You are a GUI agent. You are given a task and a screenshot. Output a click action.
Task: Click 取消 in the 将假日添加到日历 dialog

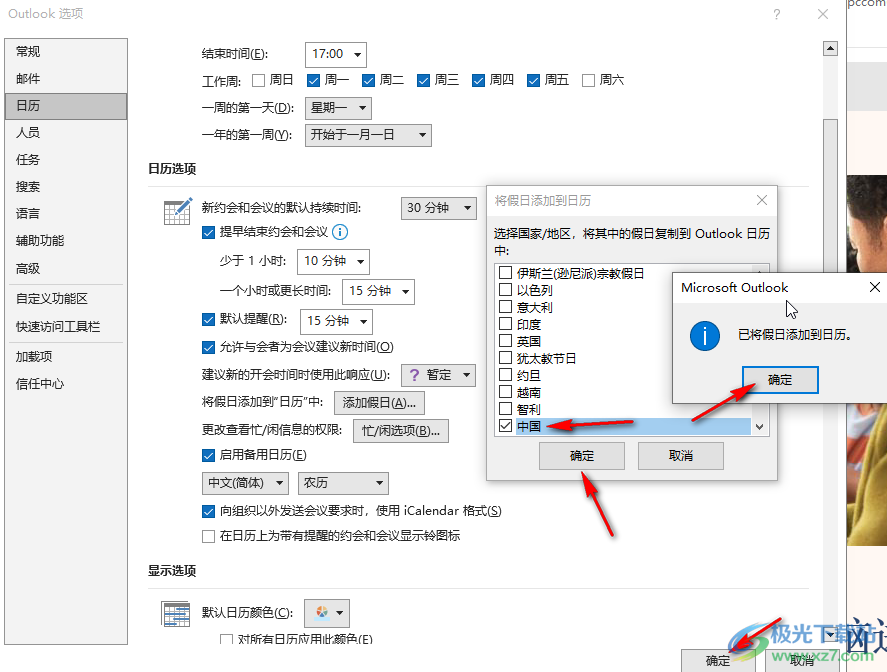point(681,456)
